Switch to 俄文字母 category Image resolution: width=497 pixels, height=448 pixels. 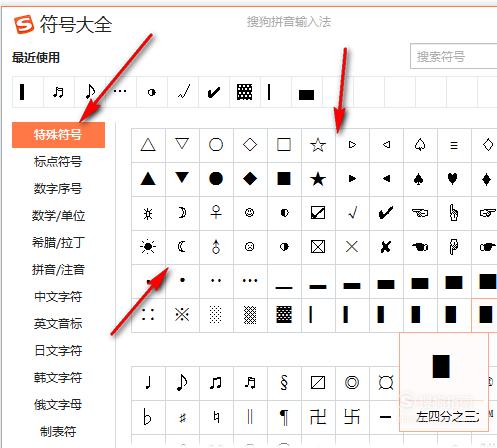tap(58, 405)
